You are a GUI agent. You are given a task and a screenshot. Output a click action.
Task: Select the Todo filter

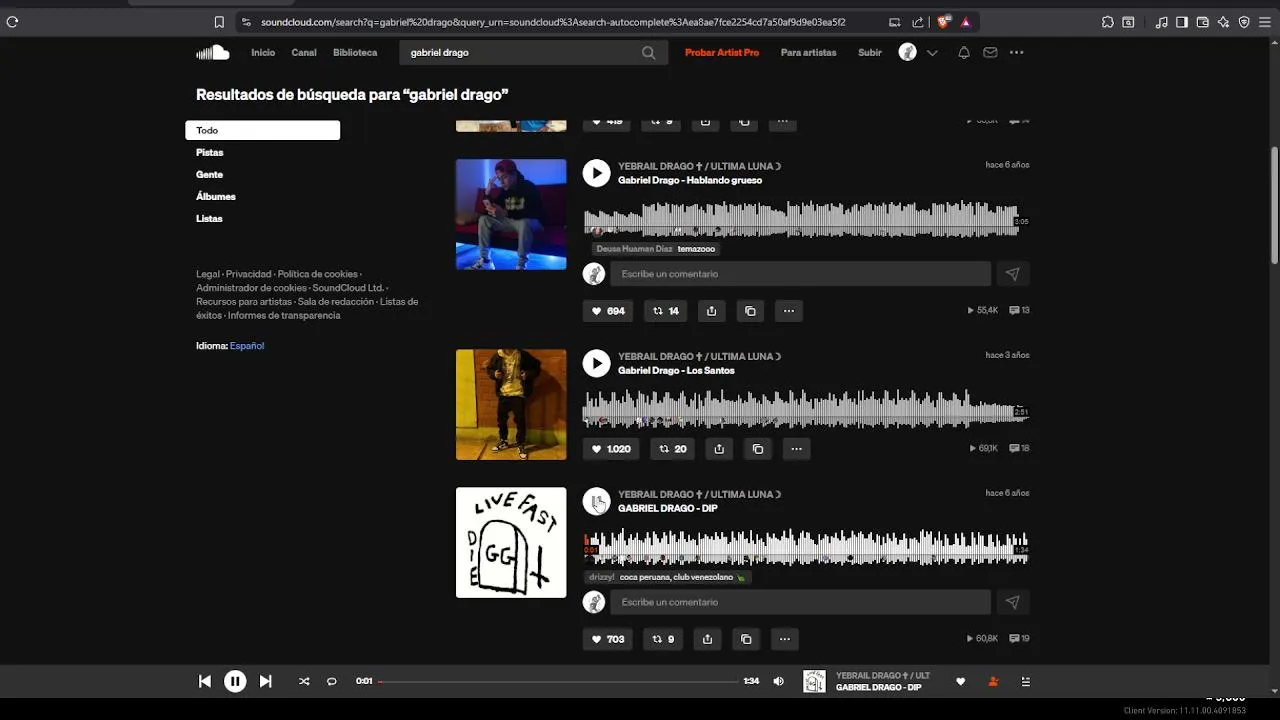point(263,130)
